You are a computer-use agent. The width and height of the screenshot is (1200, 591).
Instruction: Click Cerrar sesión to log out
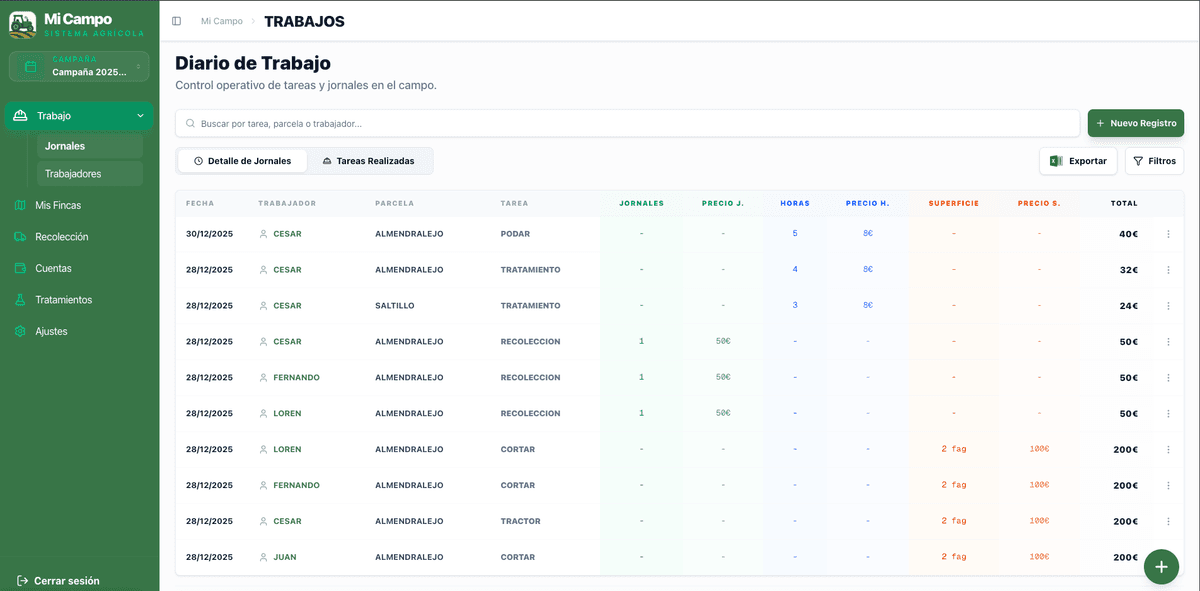[58, 581]
